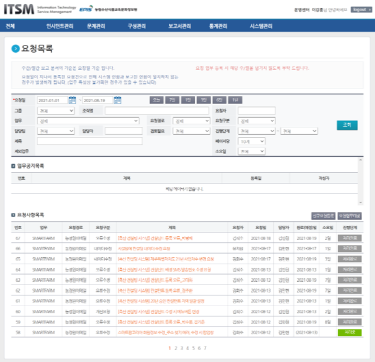Click the 제목 text input field
375x362 pixels.
pos(90,141)
